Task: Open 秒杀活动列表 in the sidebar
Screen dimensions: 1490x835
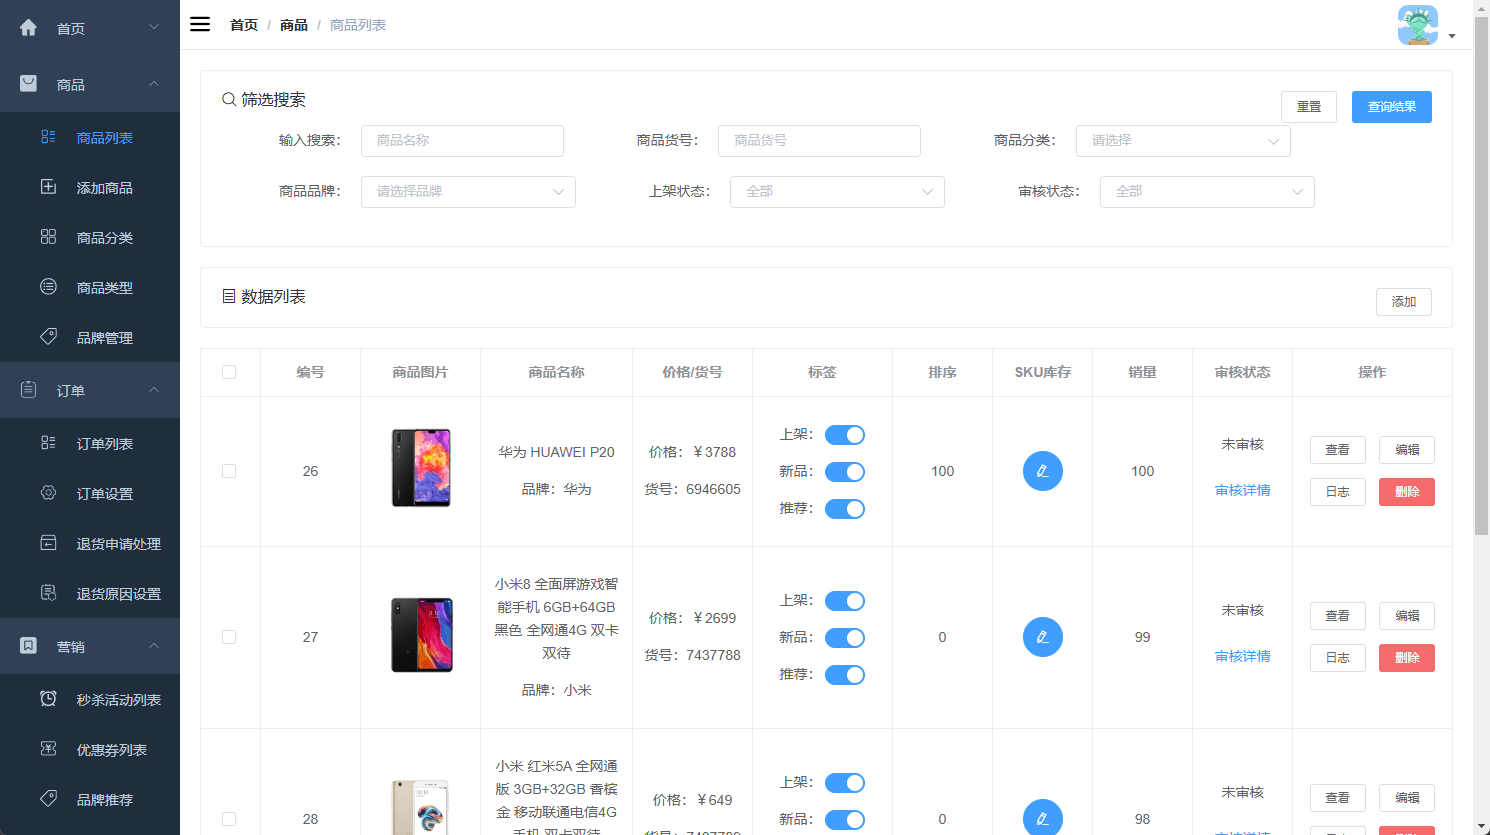Action: tap(118, 700)
